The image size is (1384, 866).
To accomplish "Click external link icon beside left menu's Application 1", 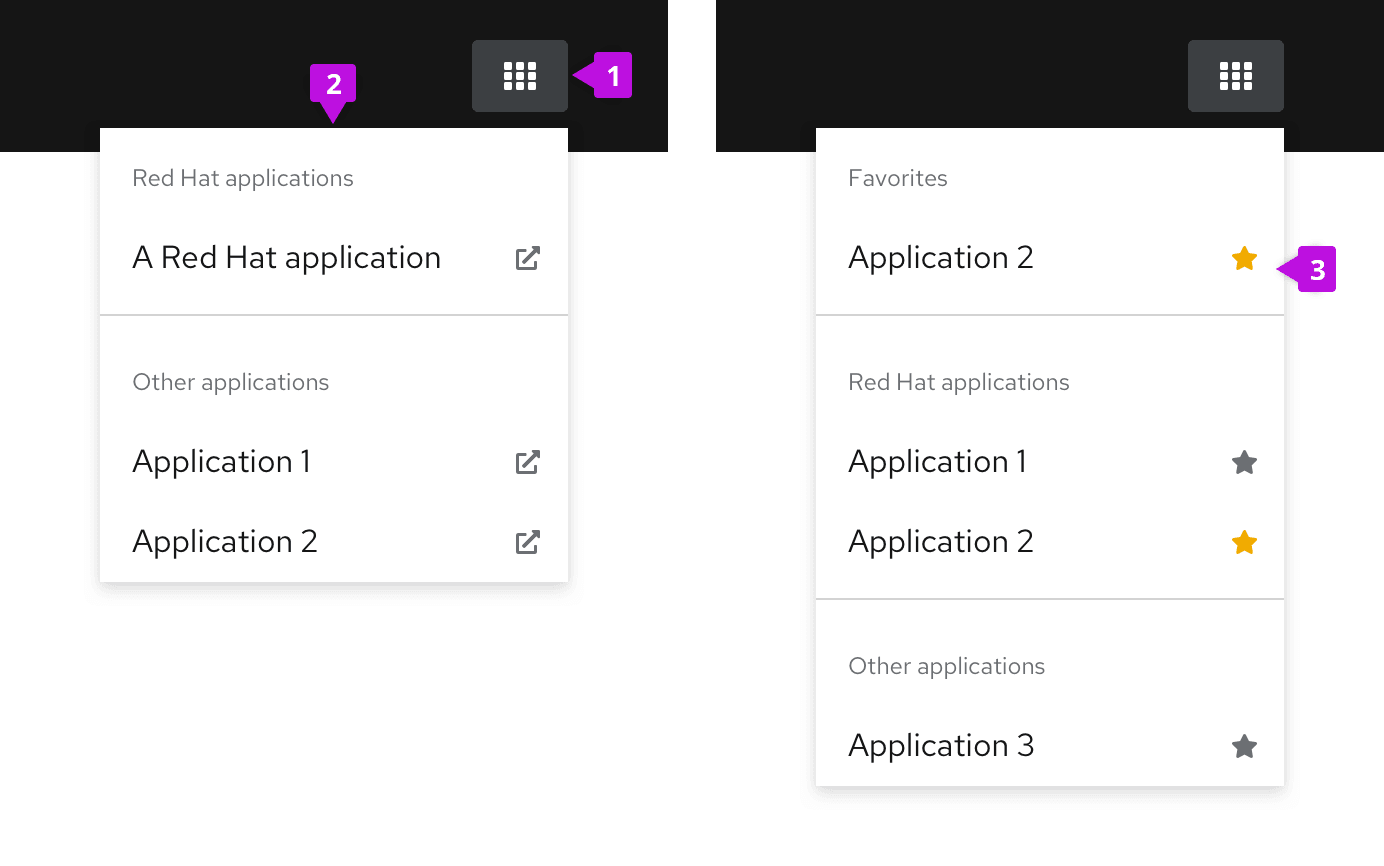I will coord(527,462).
